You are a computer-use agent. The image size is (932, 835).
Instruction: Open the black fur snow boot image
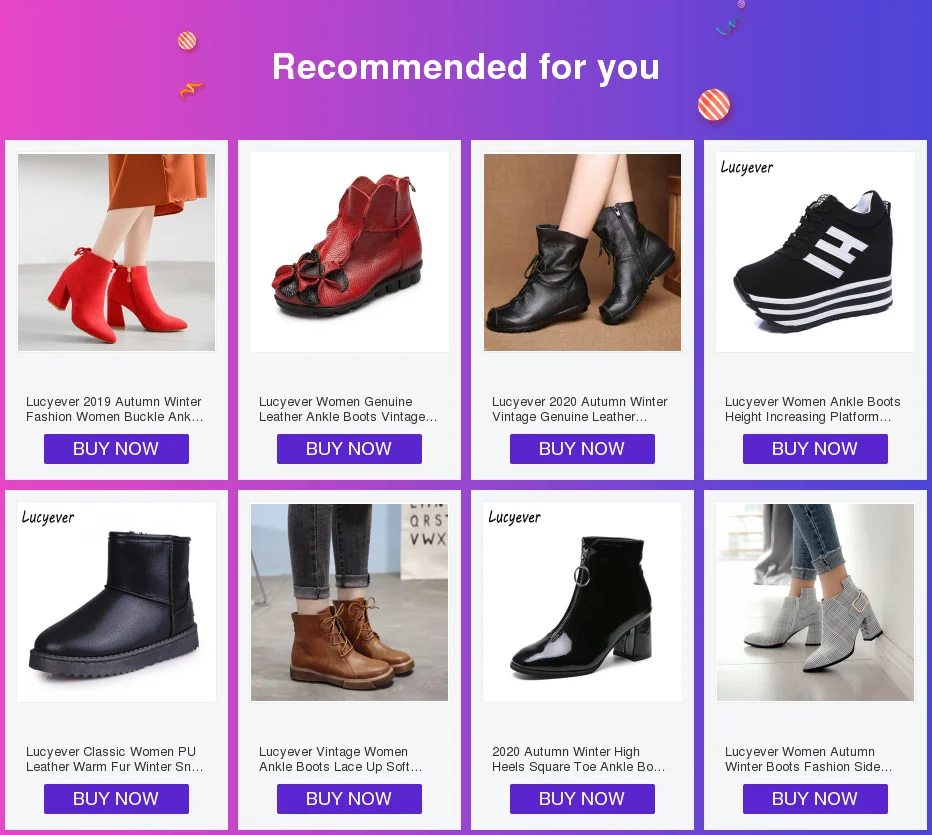coord(116,602)
